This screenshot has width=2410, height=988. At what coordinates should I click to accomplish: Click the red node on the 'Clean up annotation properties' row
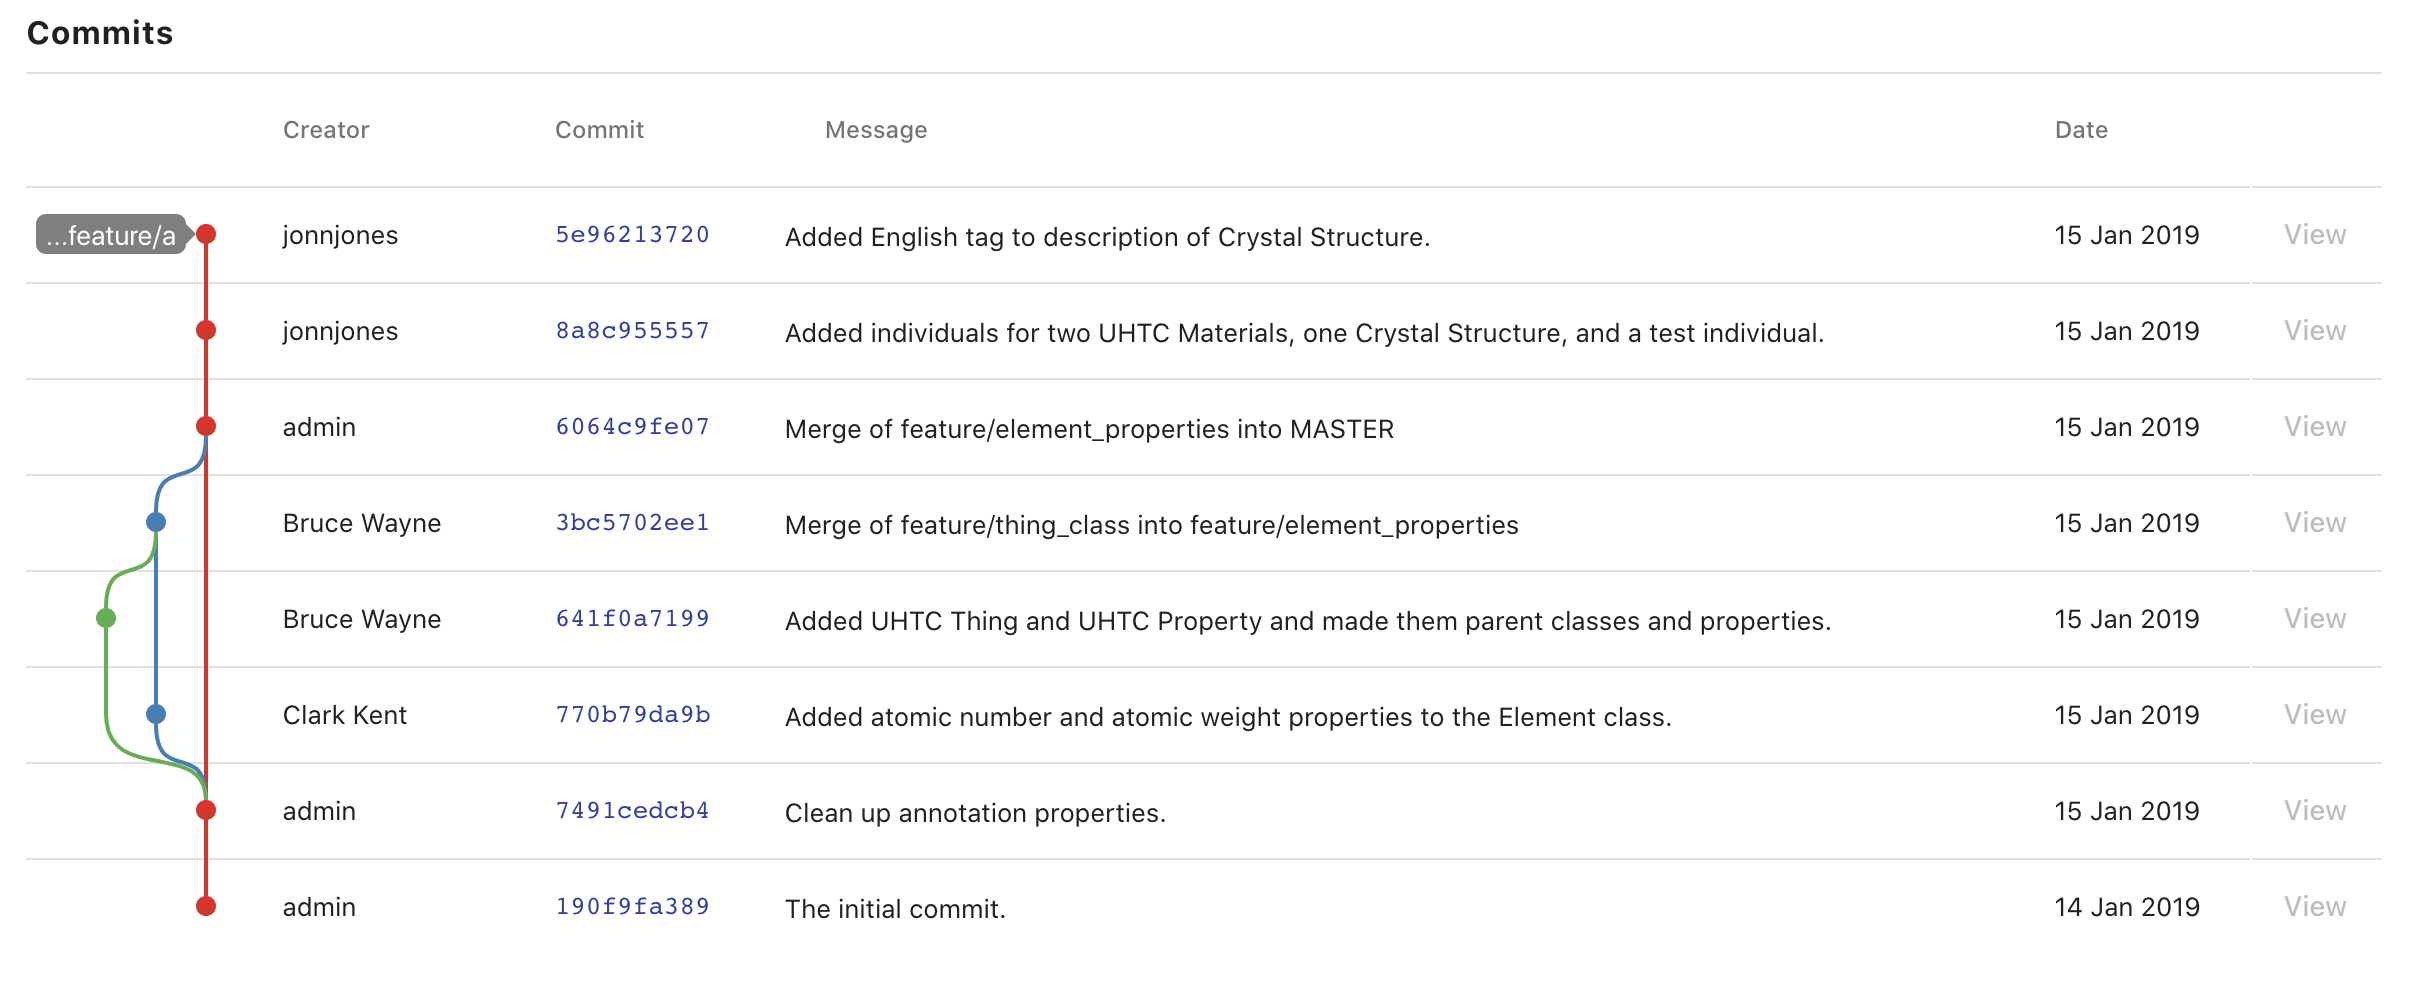point(206,811)
